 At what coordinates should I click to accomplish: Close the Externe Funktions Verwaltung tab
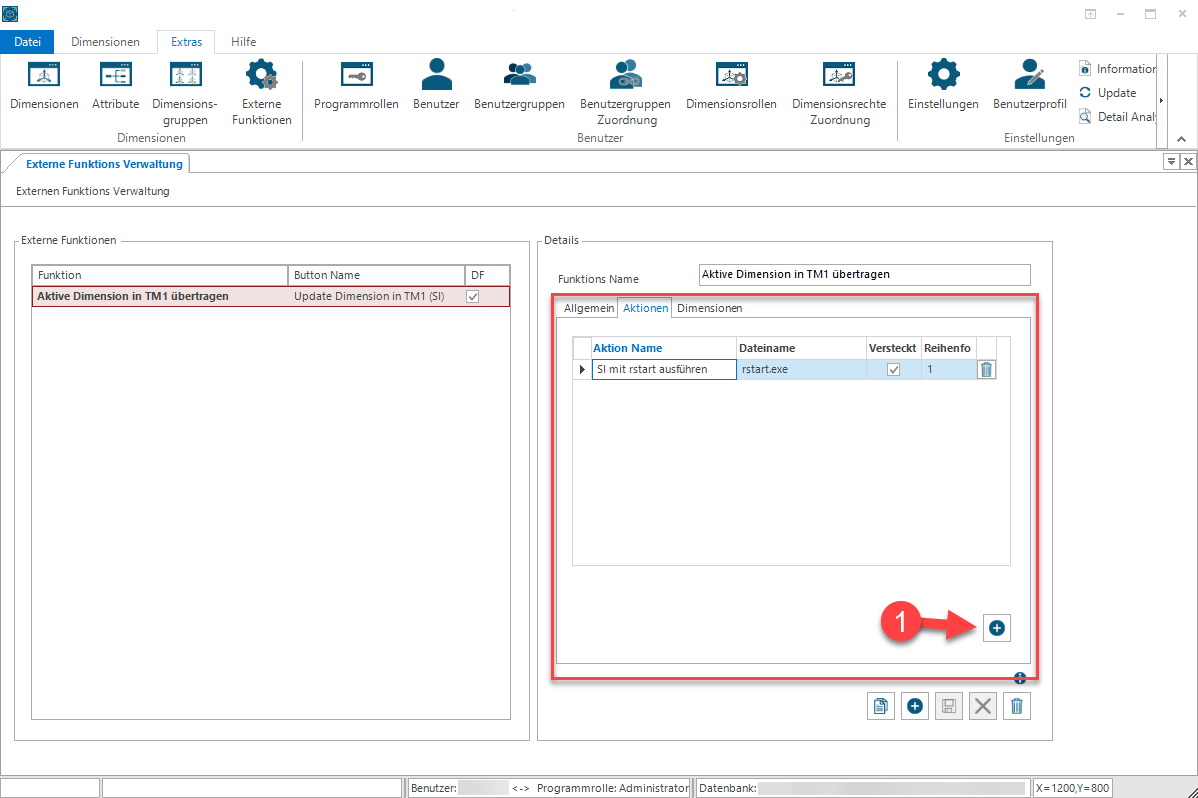[1188, 161]
